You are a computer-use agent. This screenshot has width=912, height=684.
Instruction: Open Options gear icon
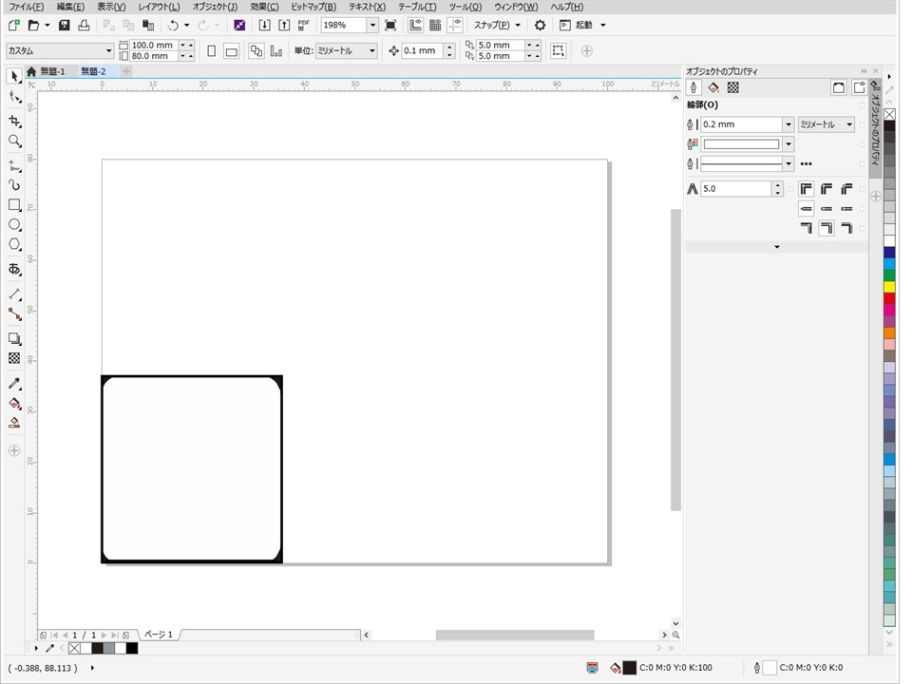tap(540, 25)
